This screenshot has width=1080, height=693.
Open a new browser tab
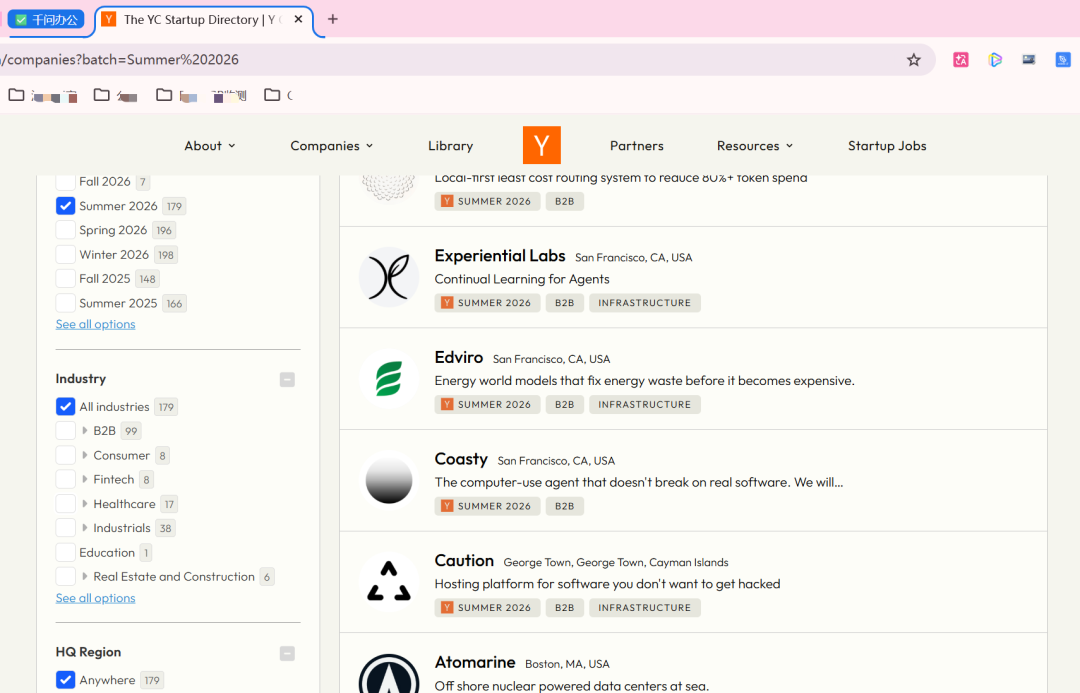tap(333, 19)
